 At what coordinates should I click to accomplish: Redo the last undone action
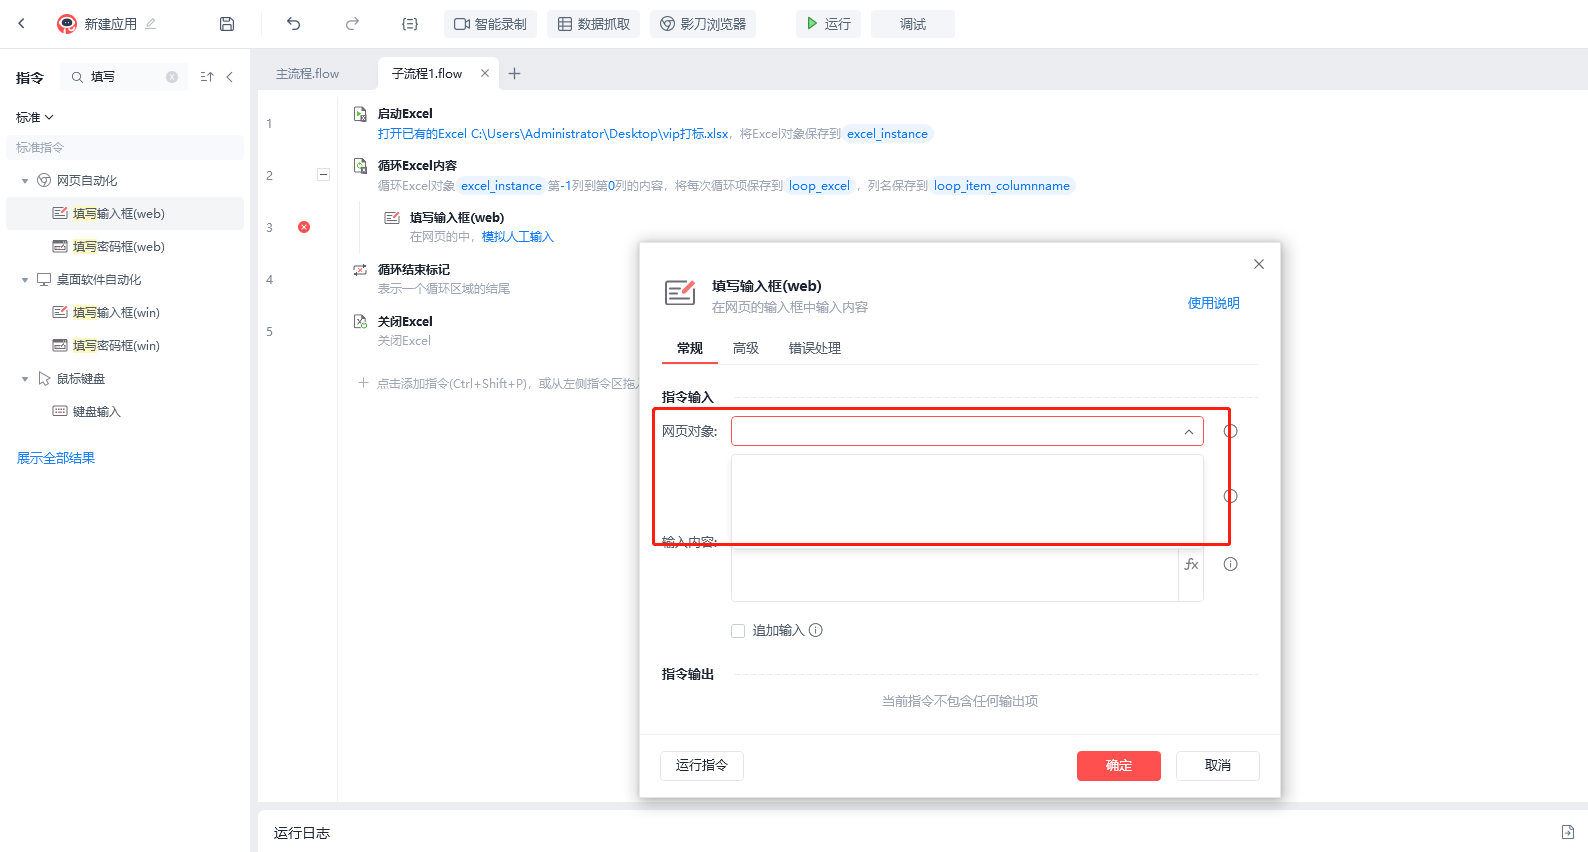tap(352, 24)
